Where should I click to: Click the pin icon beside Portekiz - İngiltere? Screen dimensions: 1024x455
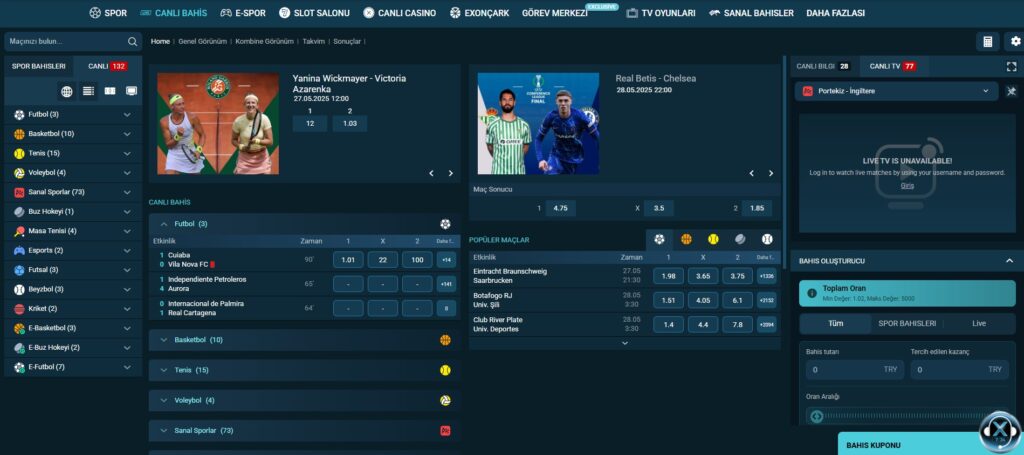(1012, 91)
